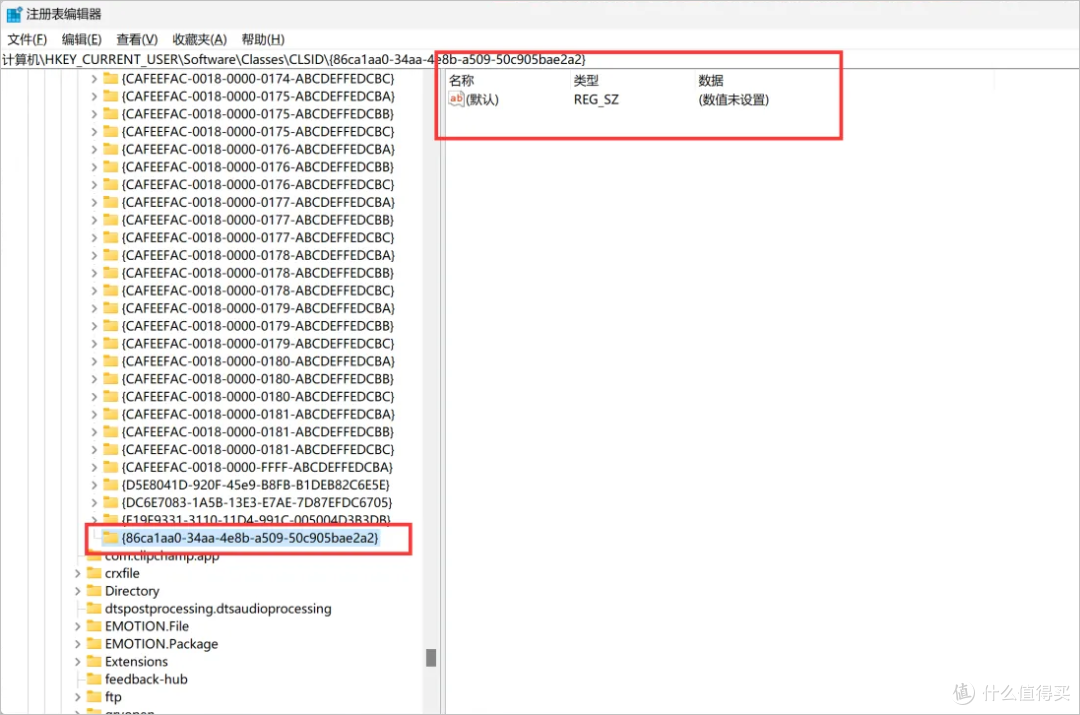Click folder icon of CAFEEFAC-0018-0000-0177-ABCDEFFEDCBB

tap(110, 220)
